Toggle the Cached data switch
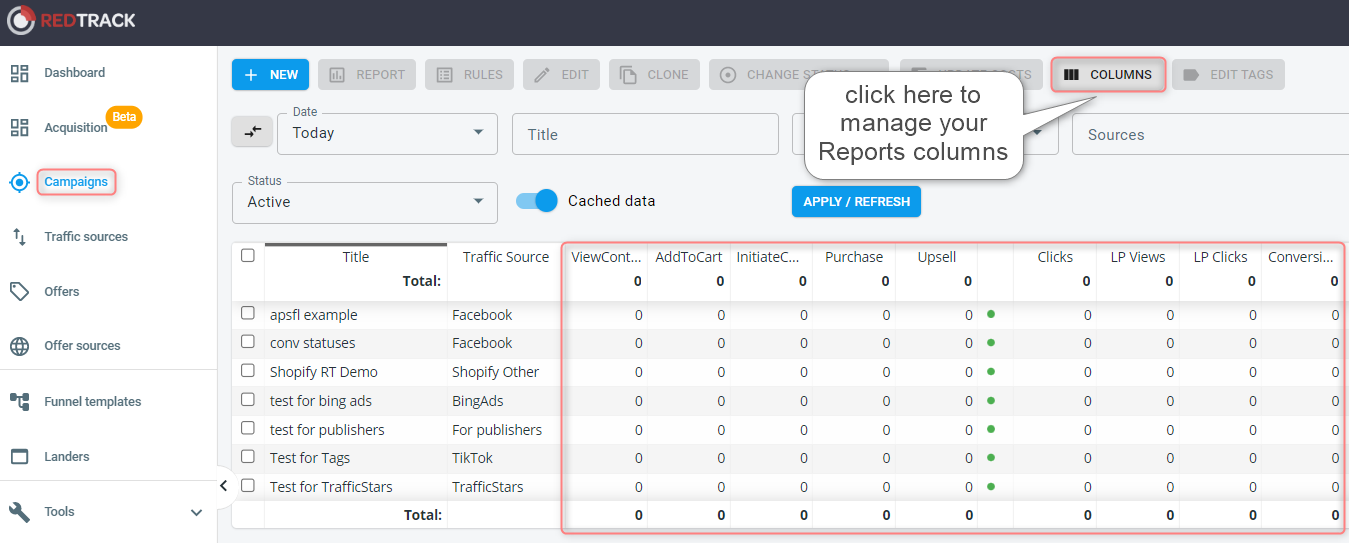The width and height of the screenshot is (1349, 543). 537,201
